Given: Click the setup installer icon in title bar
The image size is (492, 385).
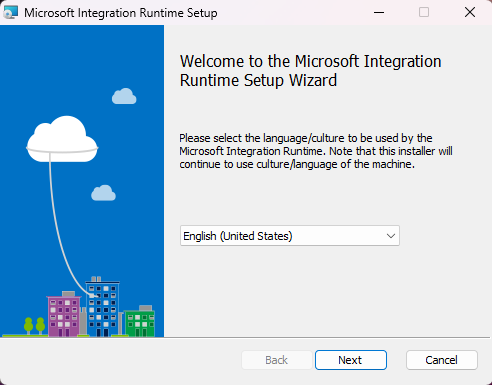Looking at the screenshot, I should [x=10, y=13].
